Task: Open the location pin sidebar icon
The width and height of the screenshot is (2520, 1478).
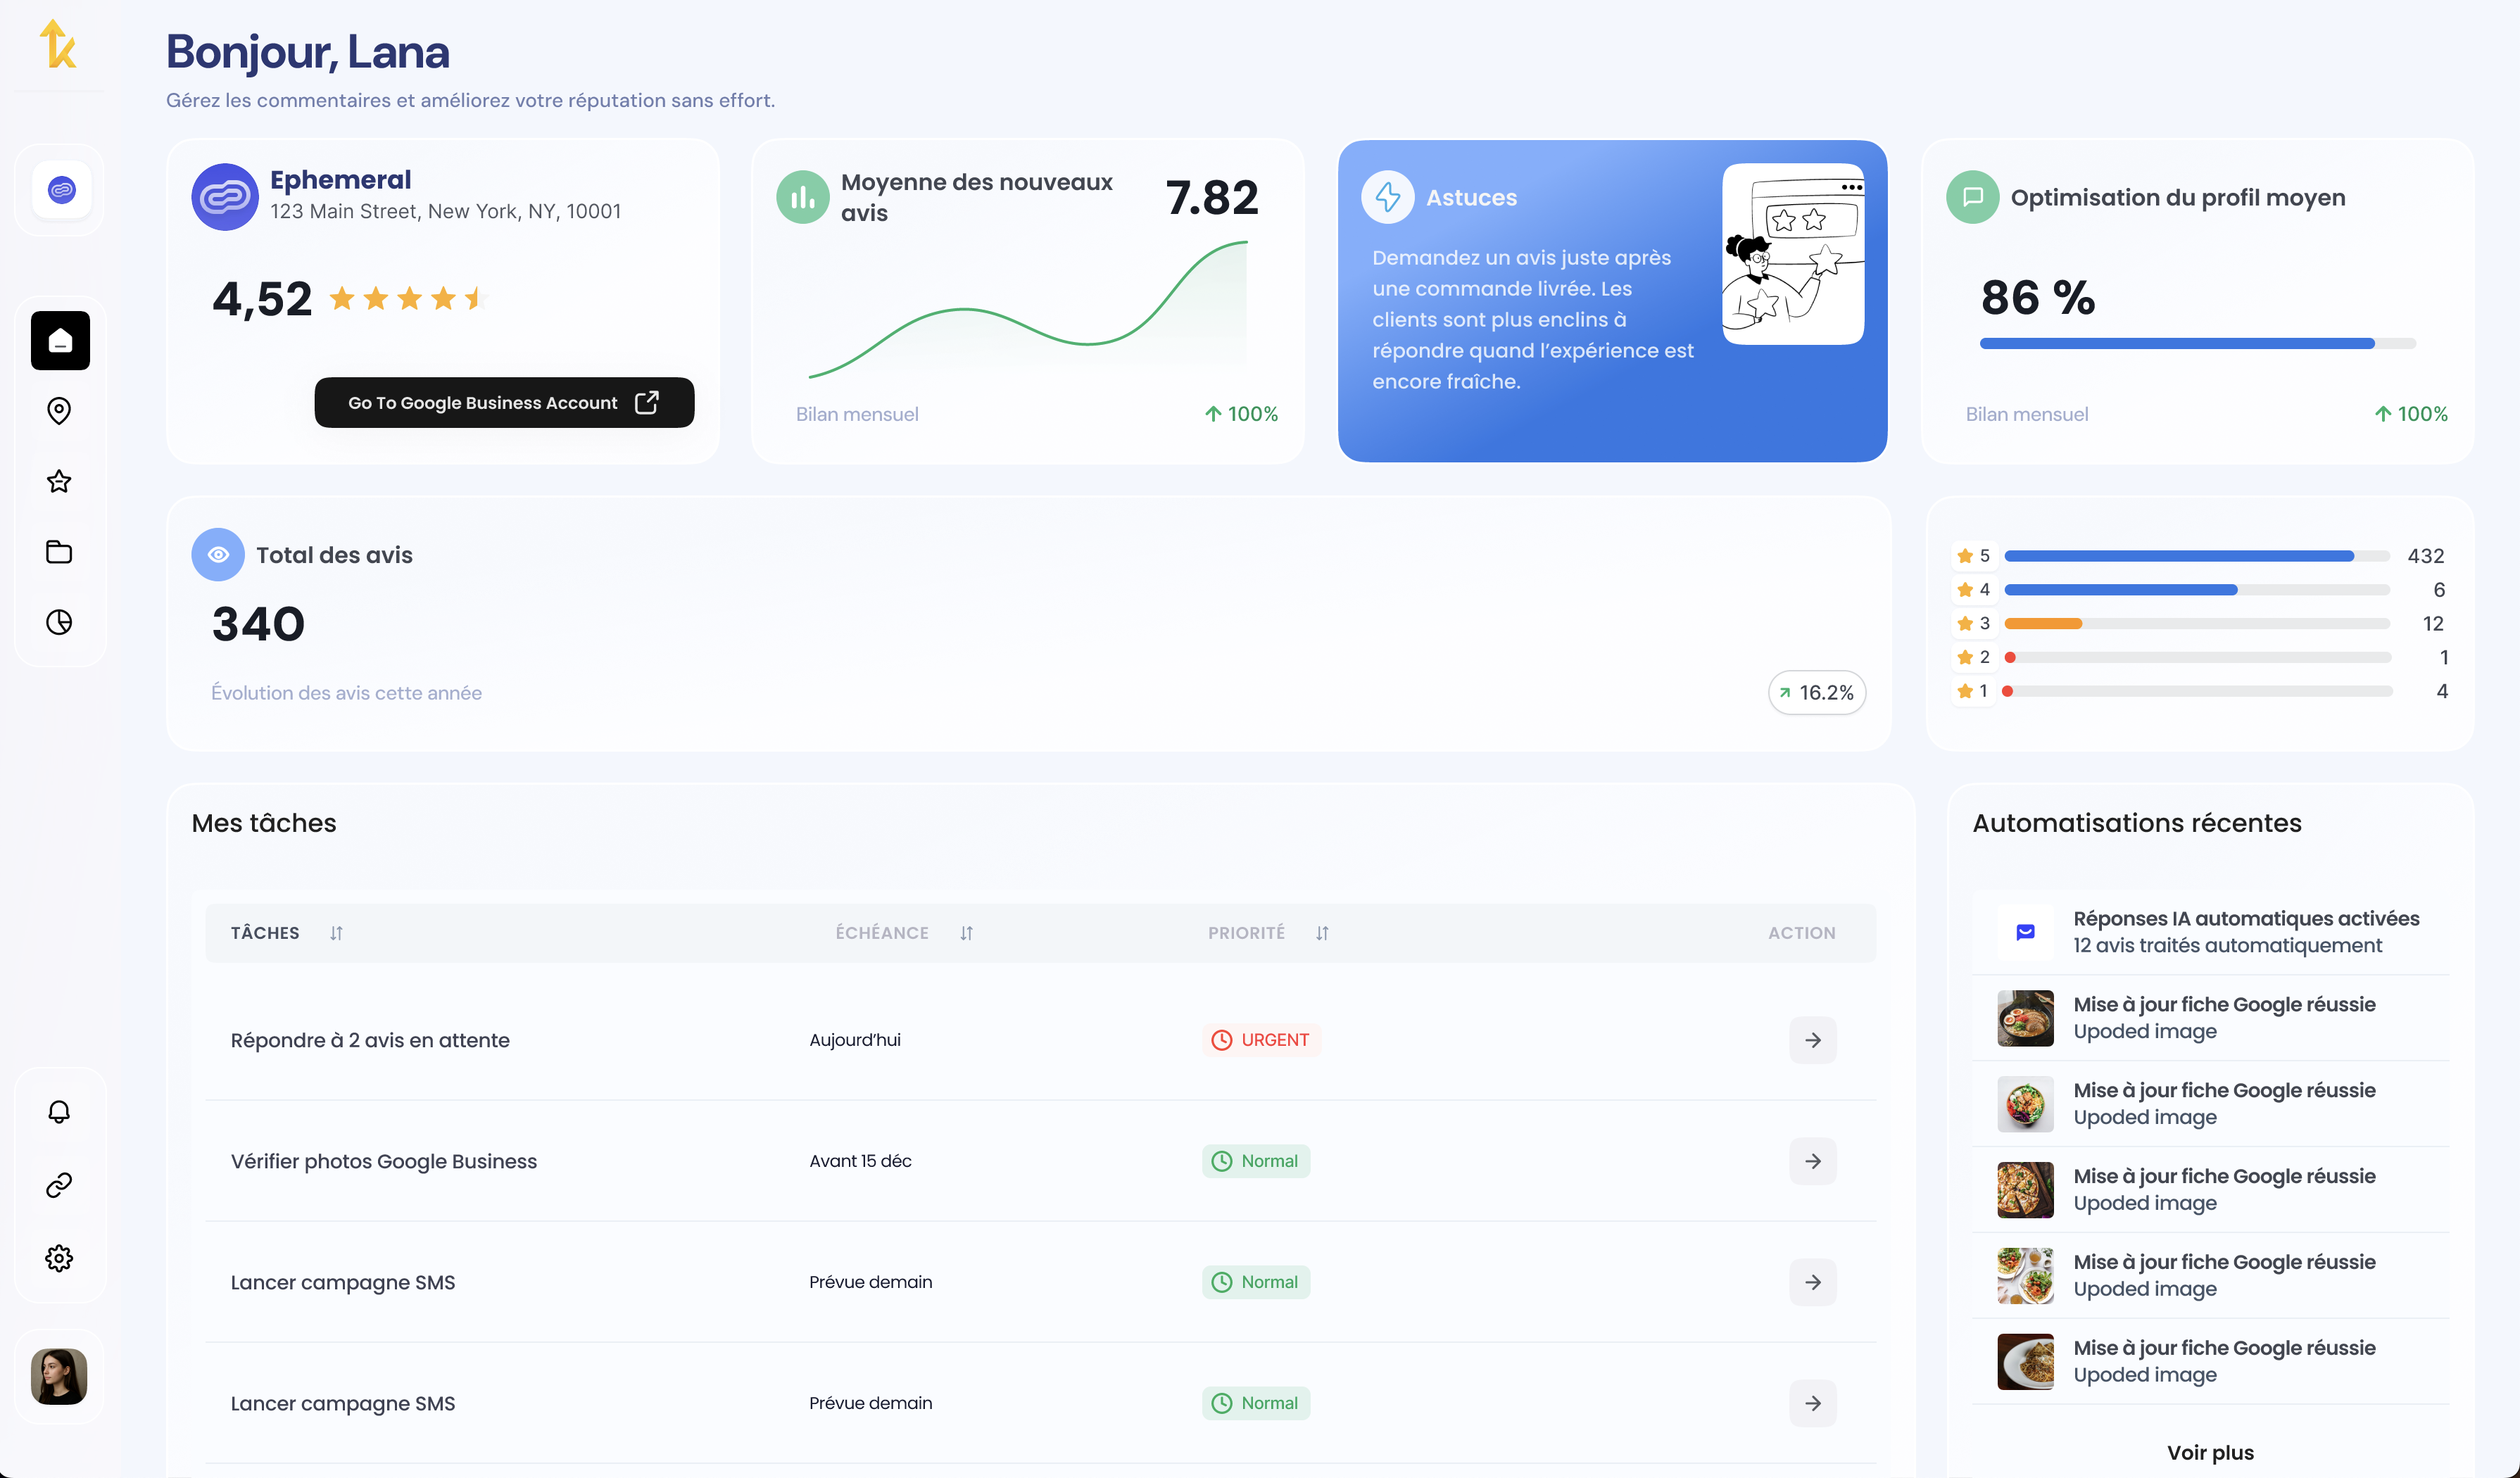Action: tap(59, 411)
